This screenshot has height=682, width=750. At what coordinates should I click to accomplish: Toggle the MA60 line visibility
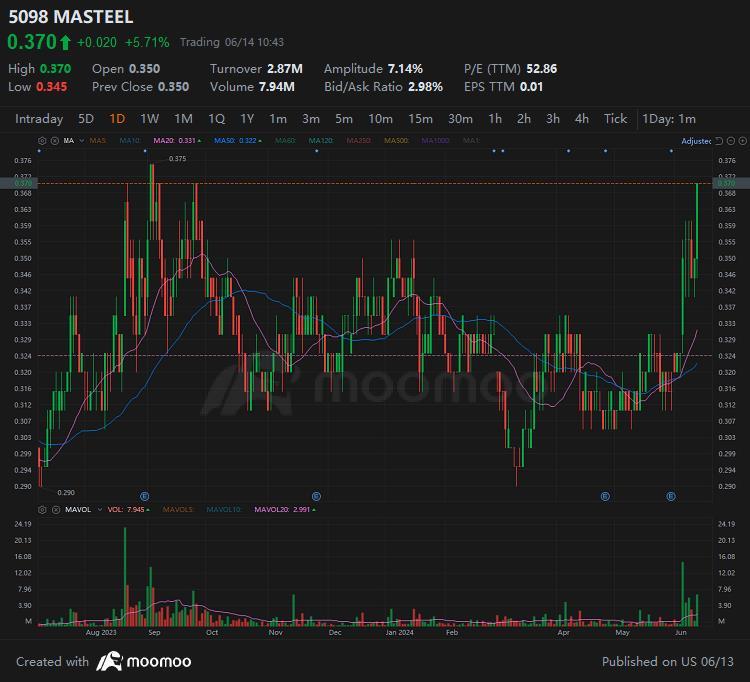click(286, 141)
